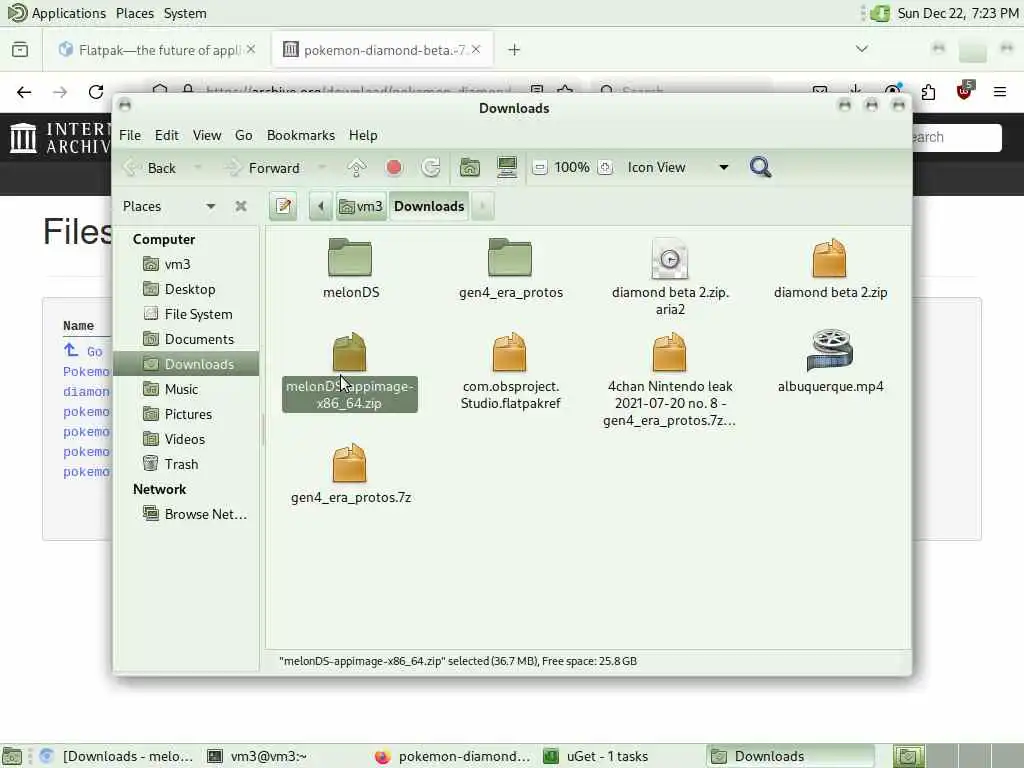Viewport: 1024px width, 768px height.
Task: Open the Edit menu
Action: [167, 135]
